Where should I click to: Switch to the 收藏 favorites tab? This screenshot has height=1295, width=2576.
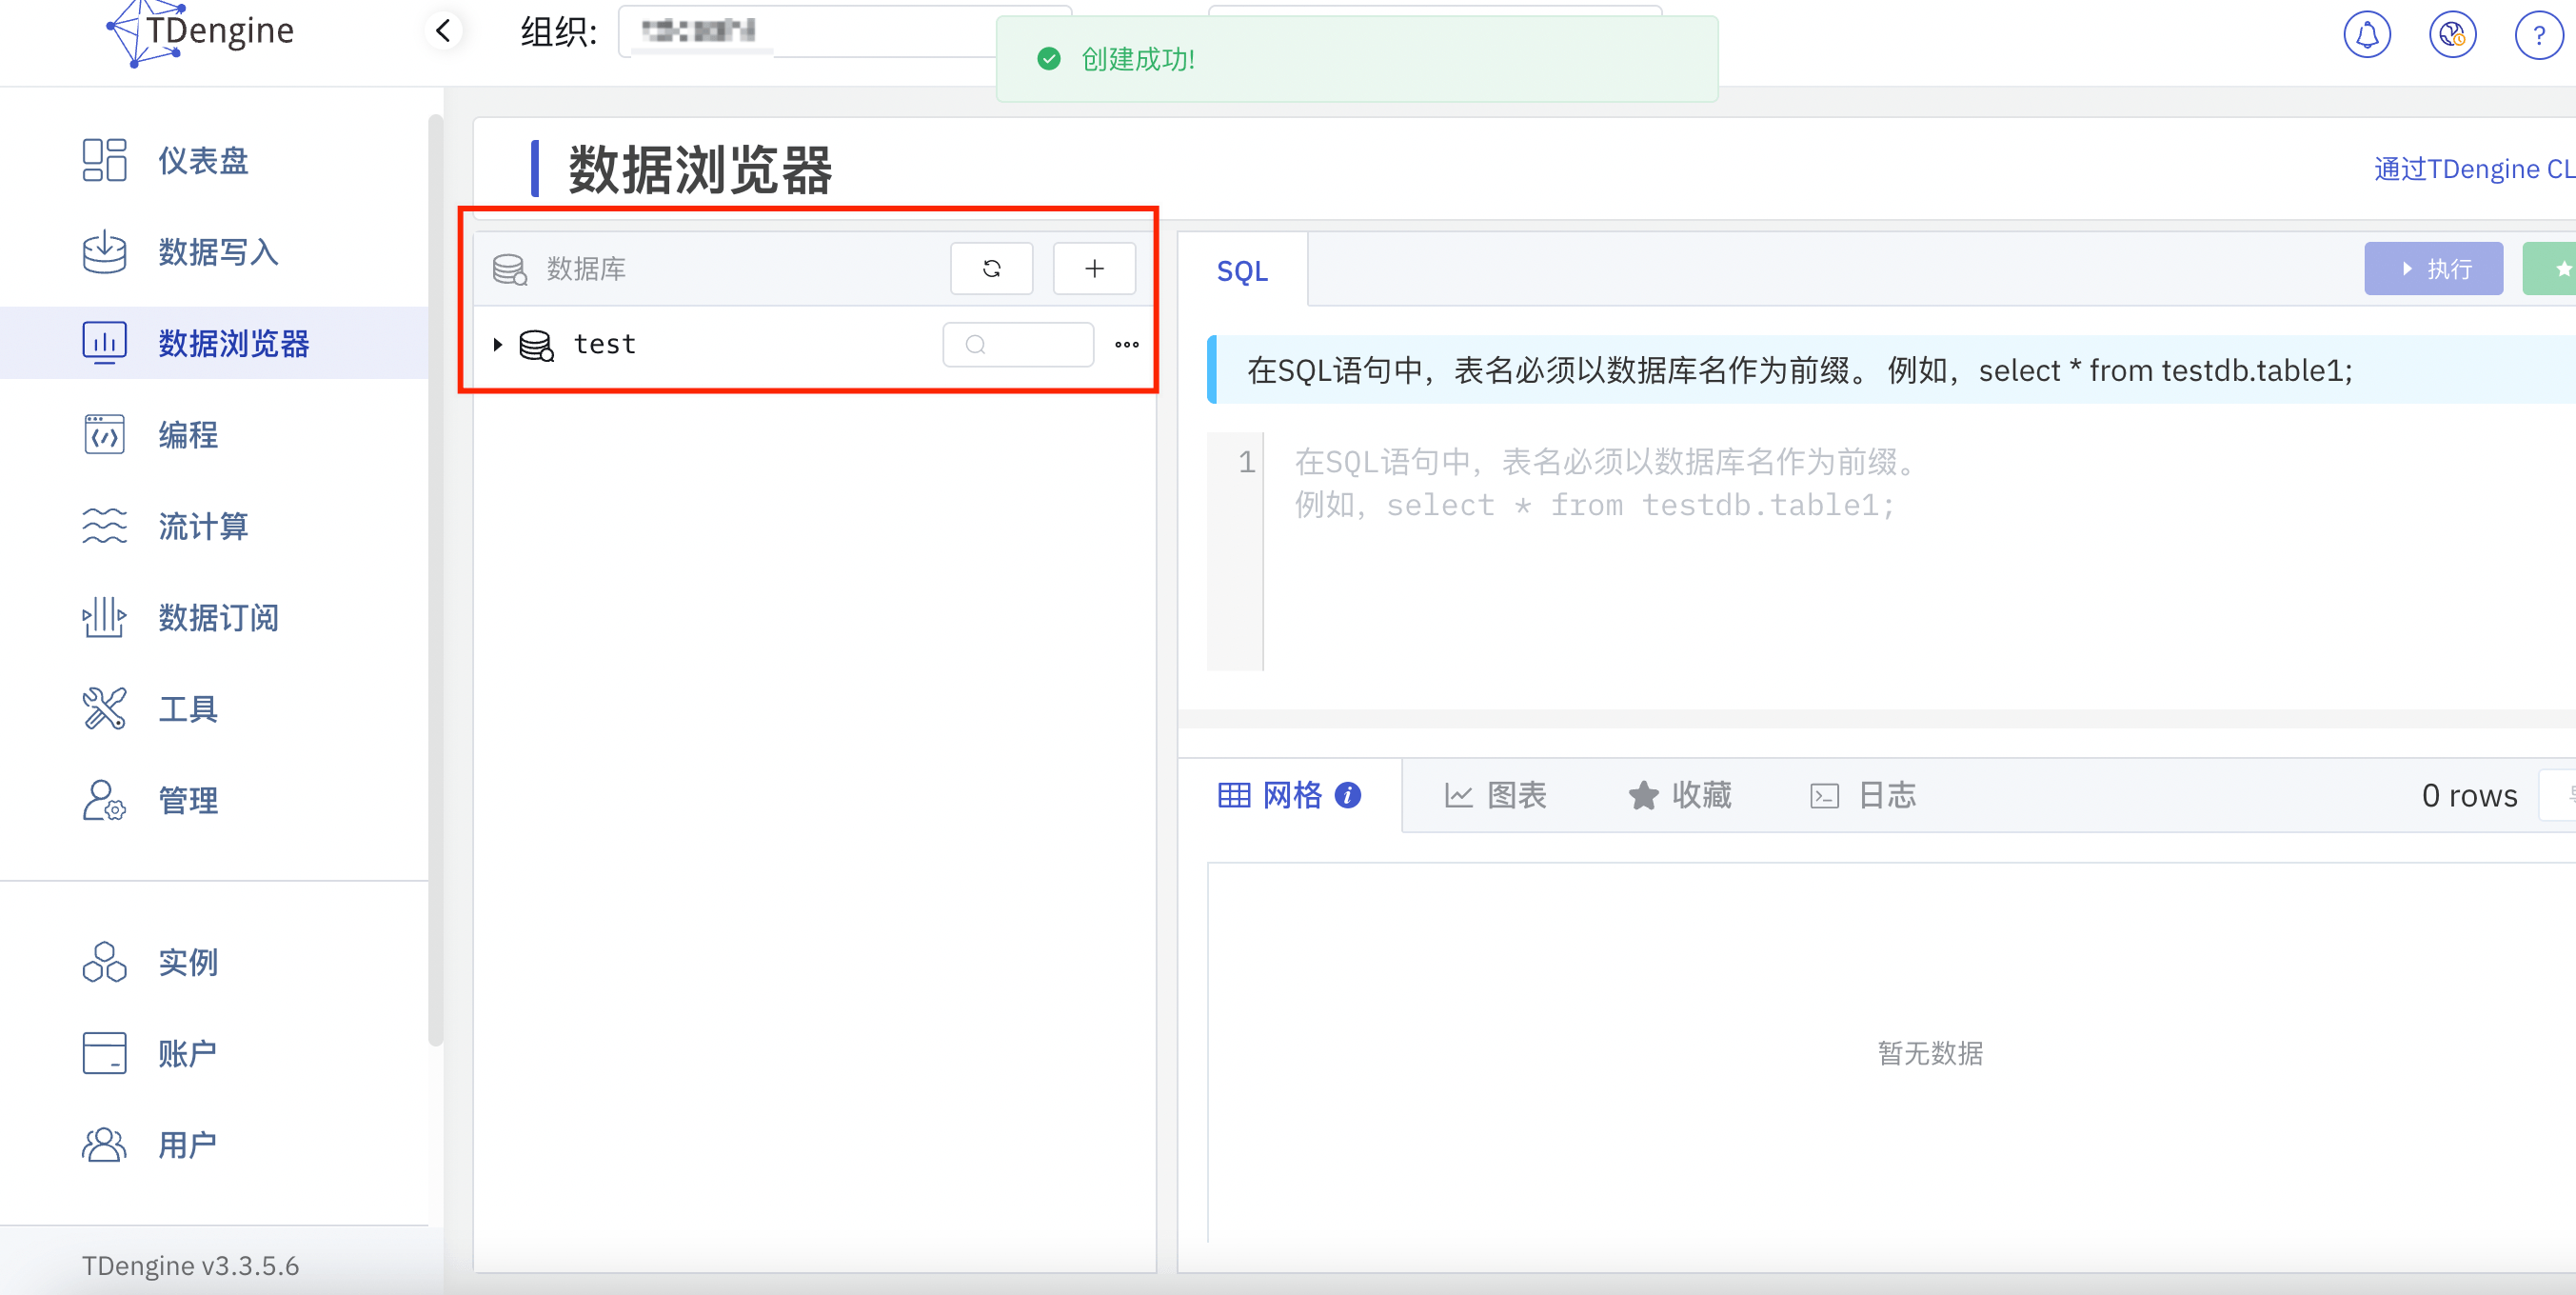coord(1679,795)
